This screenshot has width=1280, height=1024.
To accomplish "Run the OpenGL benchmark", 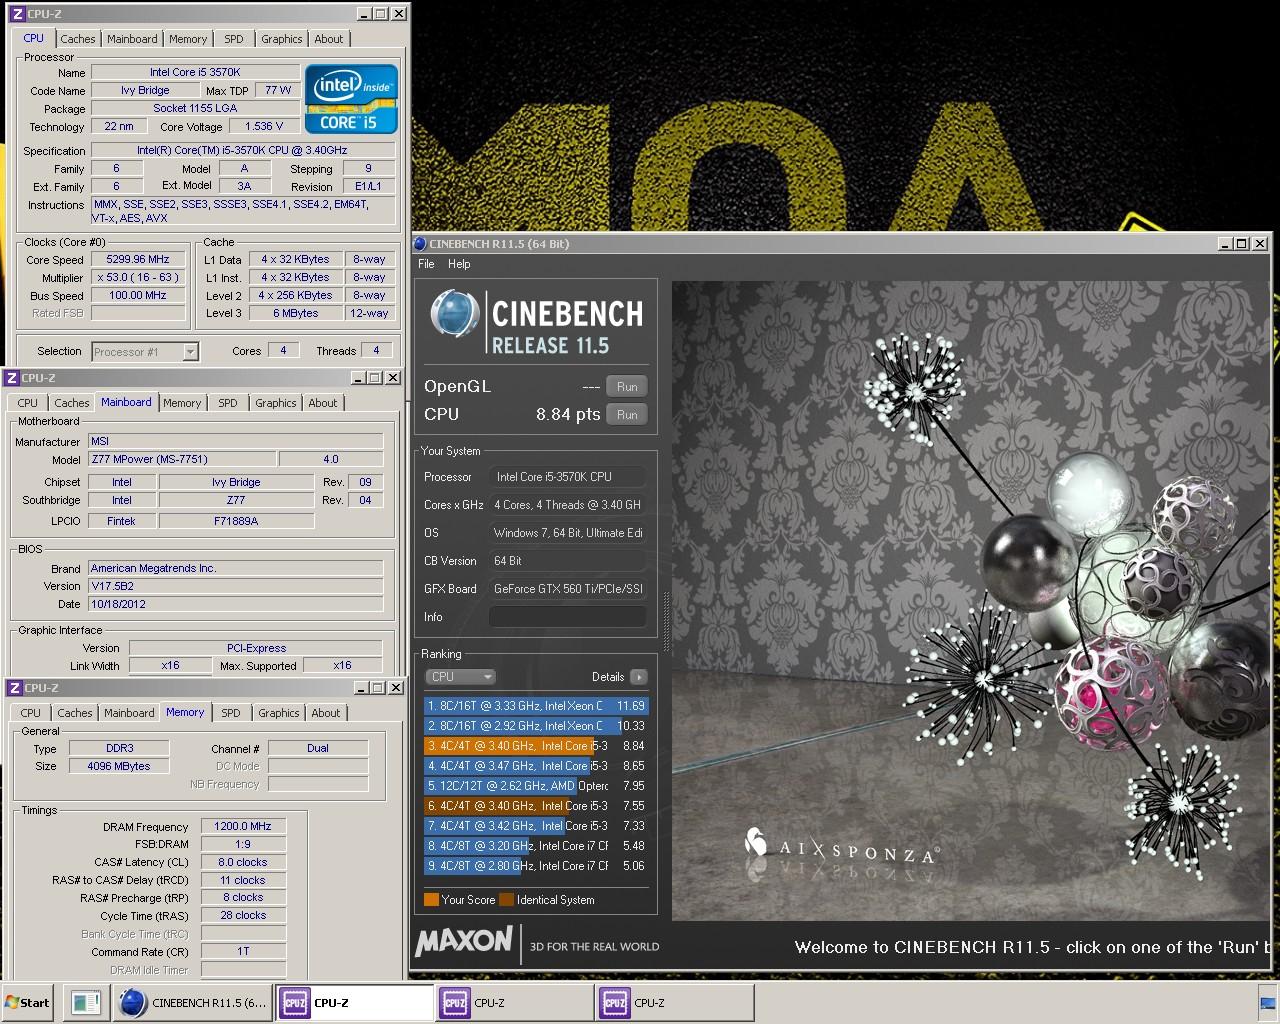I will (627, 387).
